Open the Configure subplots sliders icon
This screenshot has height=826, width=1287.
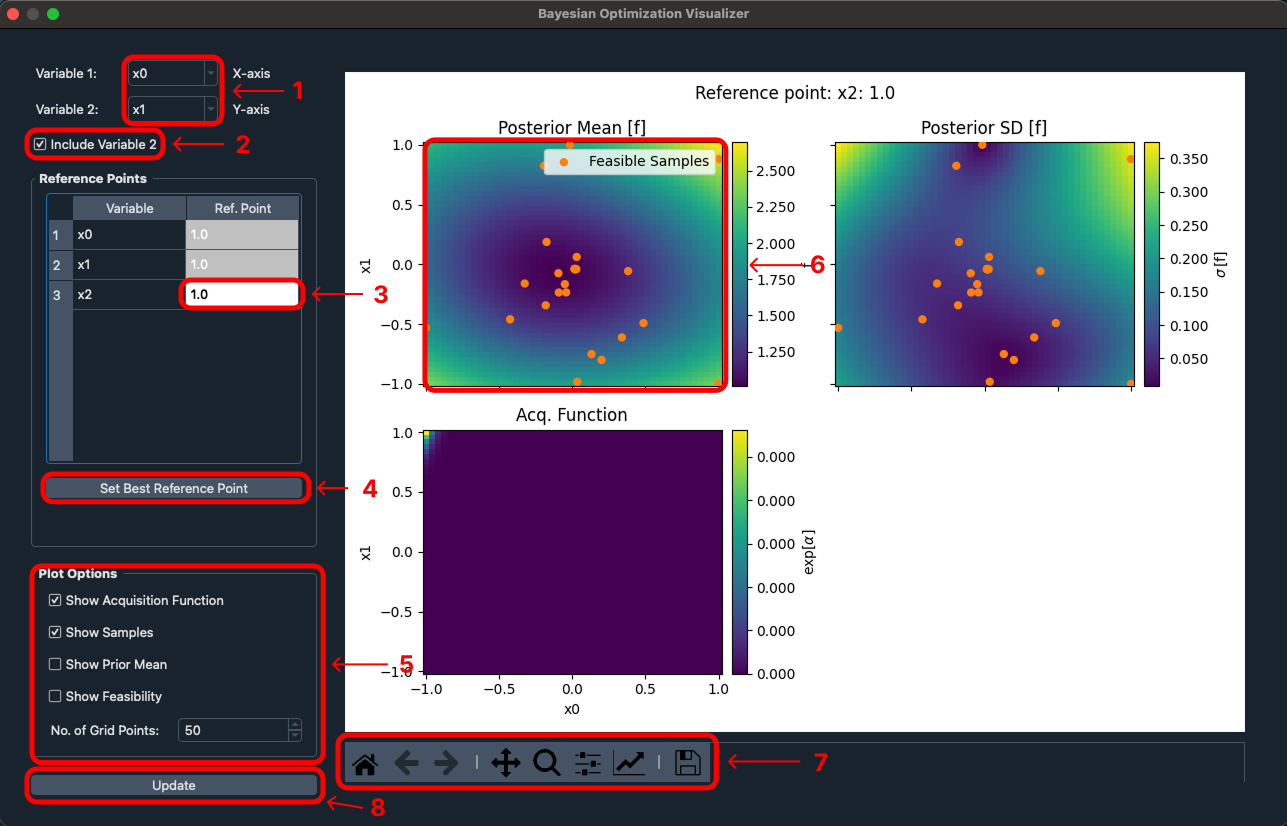coord(587,764)
